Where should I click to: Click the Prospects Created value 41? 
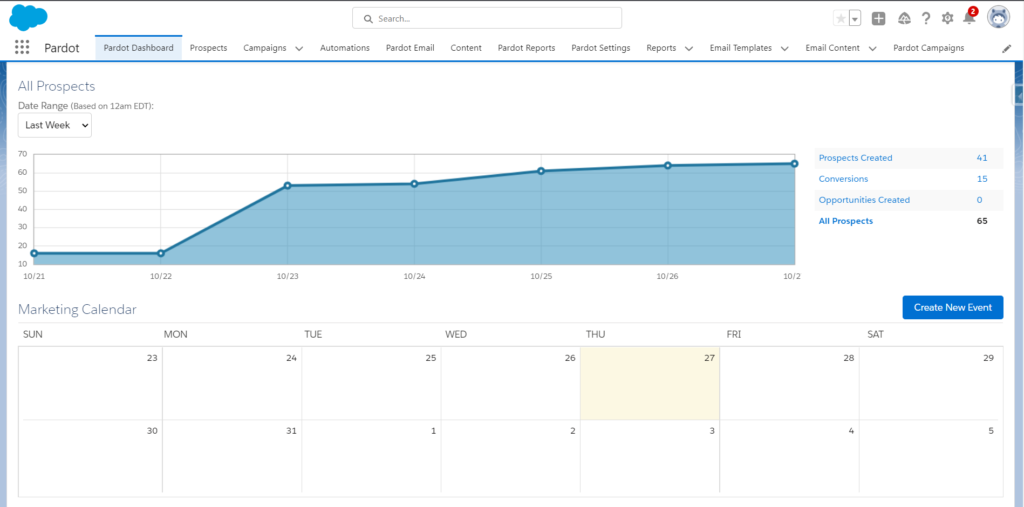982,157
